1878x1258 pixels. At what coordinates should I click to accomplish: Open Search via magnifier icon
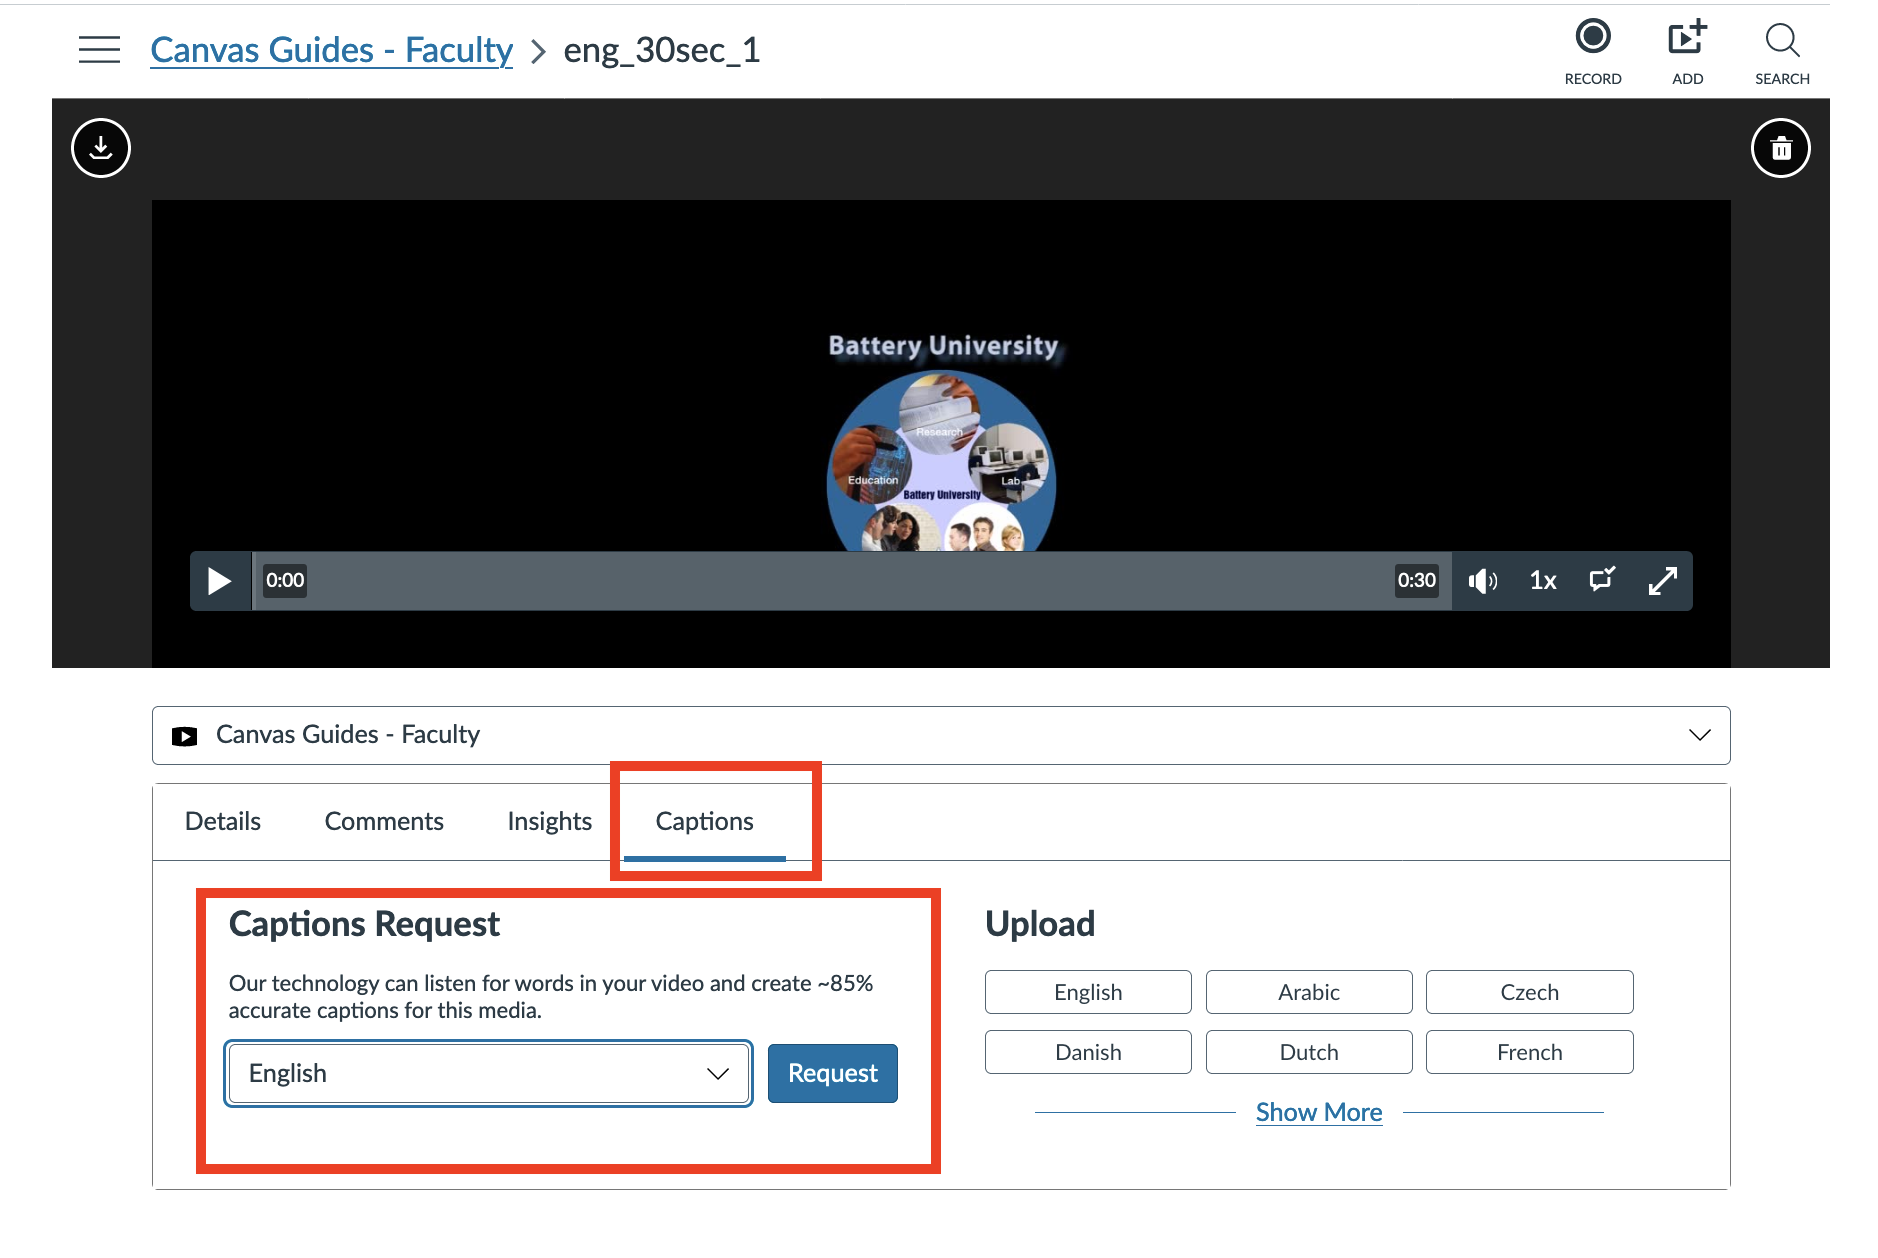coord(1781,41)
